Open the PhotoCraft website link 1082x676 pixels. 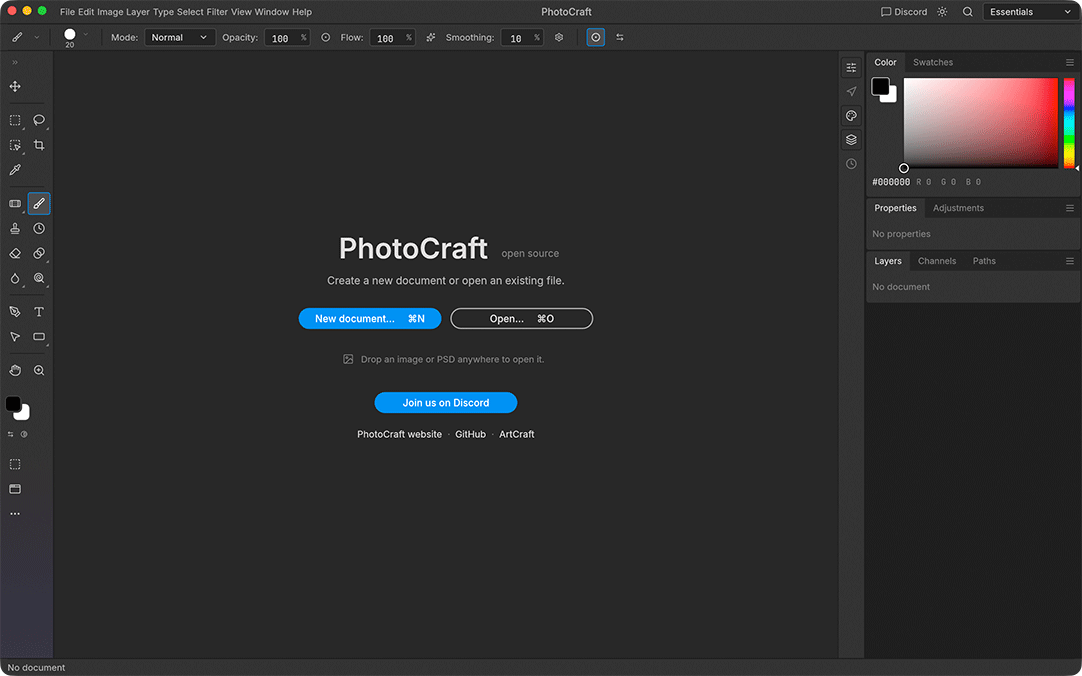coord(400,434)
